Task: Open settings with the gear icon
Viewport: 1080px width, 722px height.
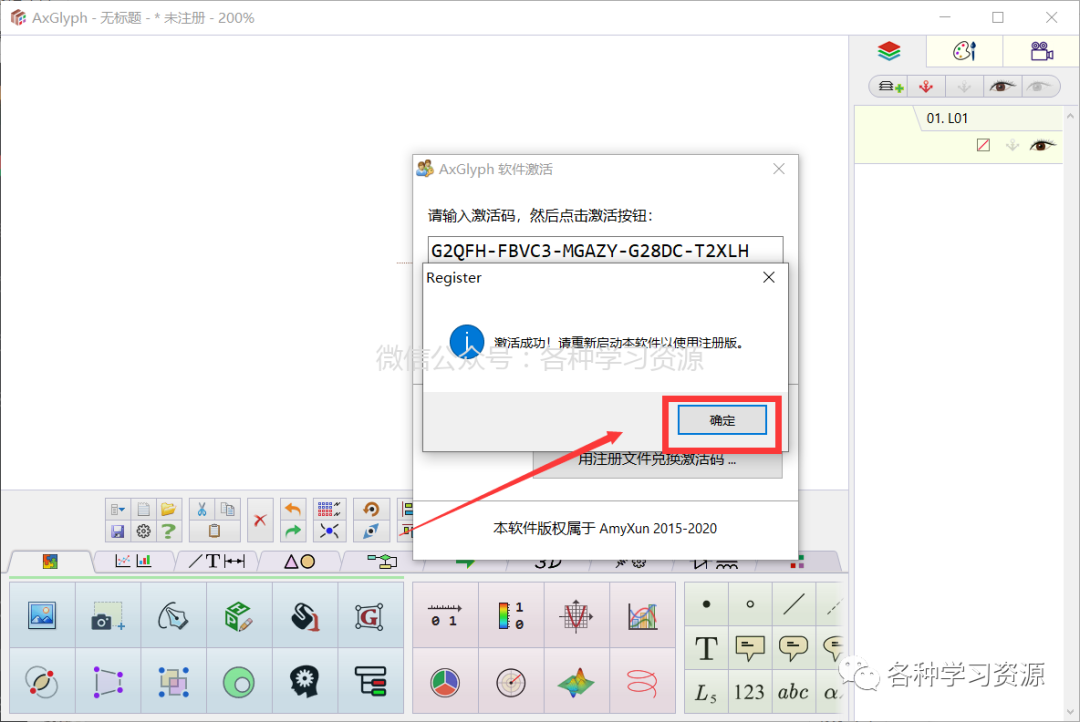Action: point(143,531)
